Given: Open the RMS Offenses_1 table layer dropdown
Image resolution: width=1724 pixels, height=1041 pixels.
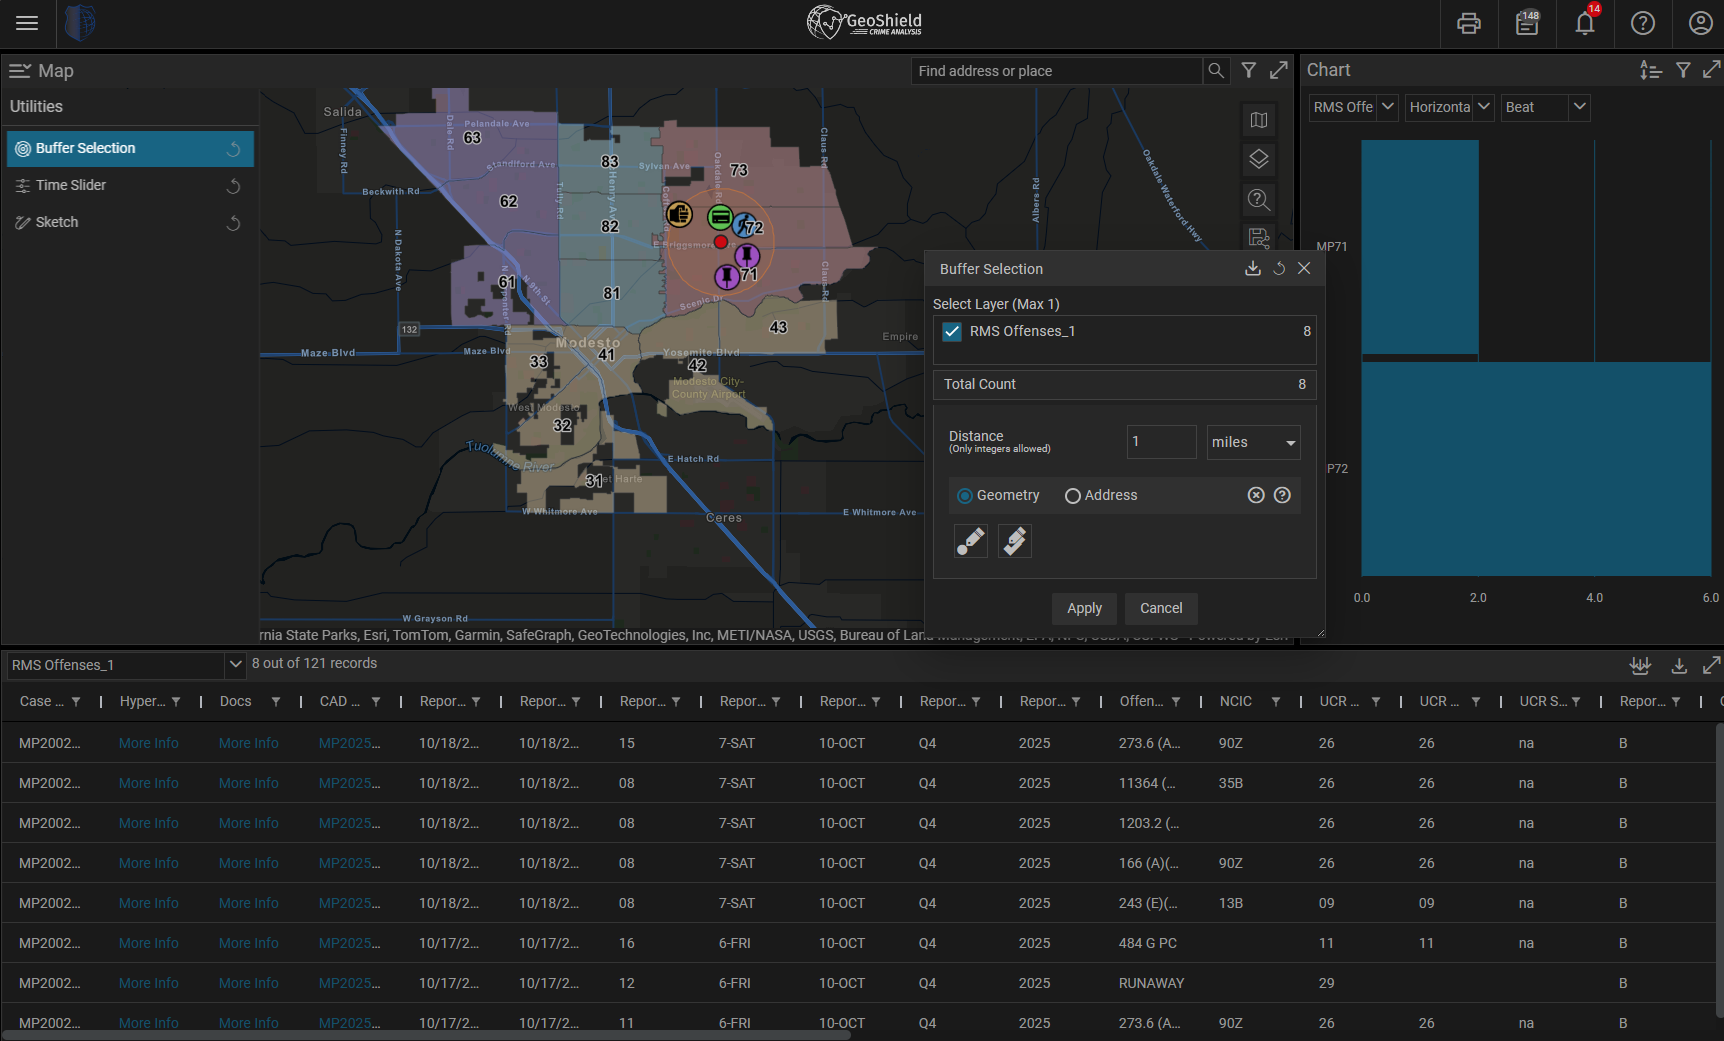Looking at the screenshot, I should pos(235,664).
